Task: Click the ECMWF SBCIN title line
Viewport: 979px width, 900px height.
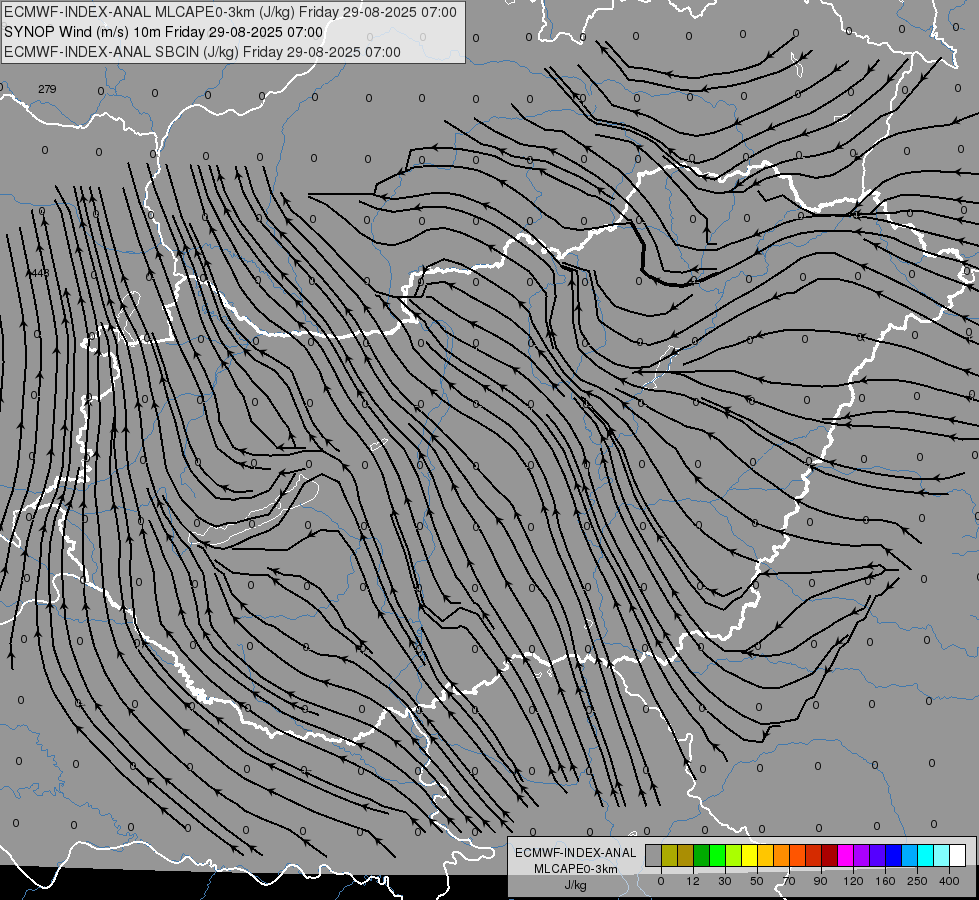Action: (x=202, y=52)
